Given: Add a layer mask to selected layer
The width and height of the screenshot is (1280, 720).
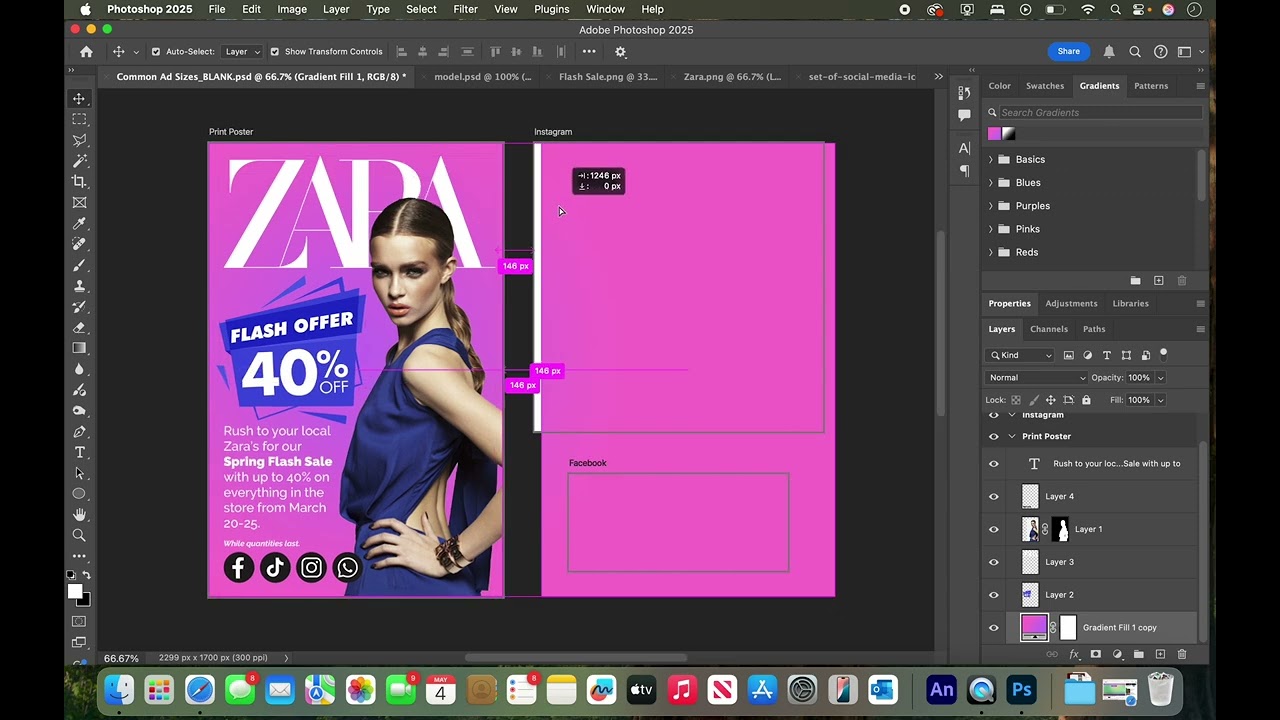Looking at the screenshot, I should [x=1096, y=655].
